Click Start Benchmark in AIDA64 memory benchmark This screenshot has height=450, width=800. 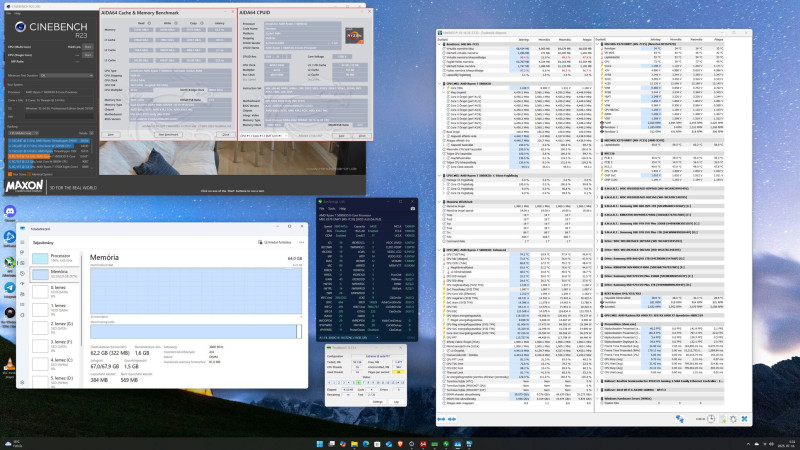coord(168,134)
